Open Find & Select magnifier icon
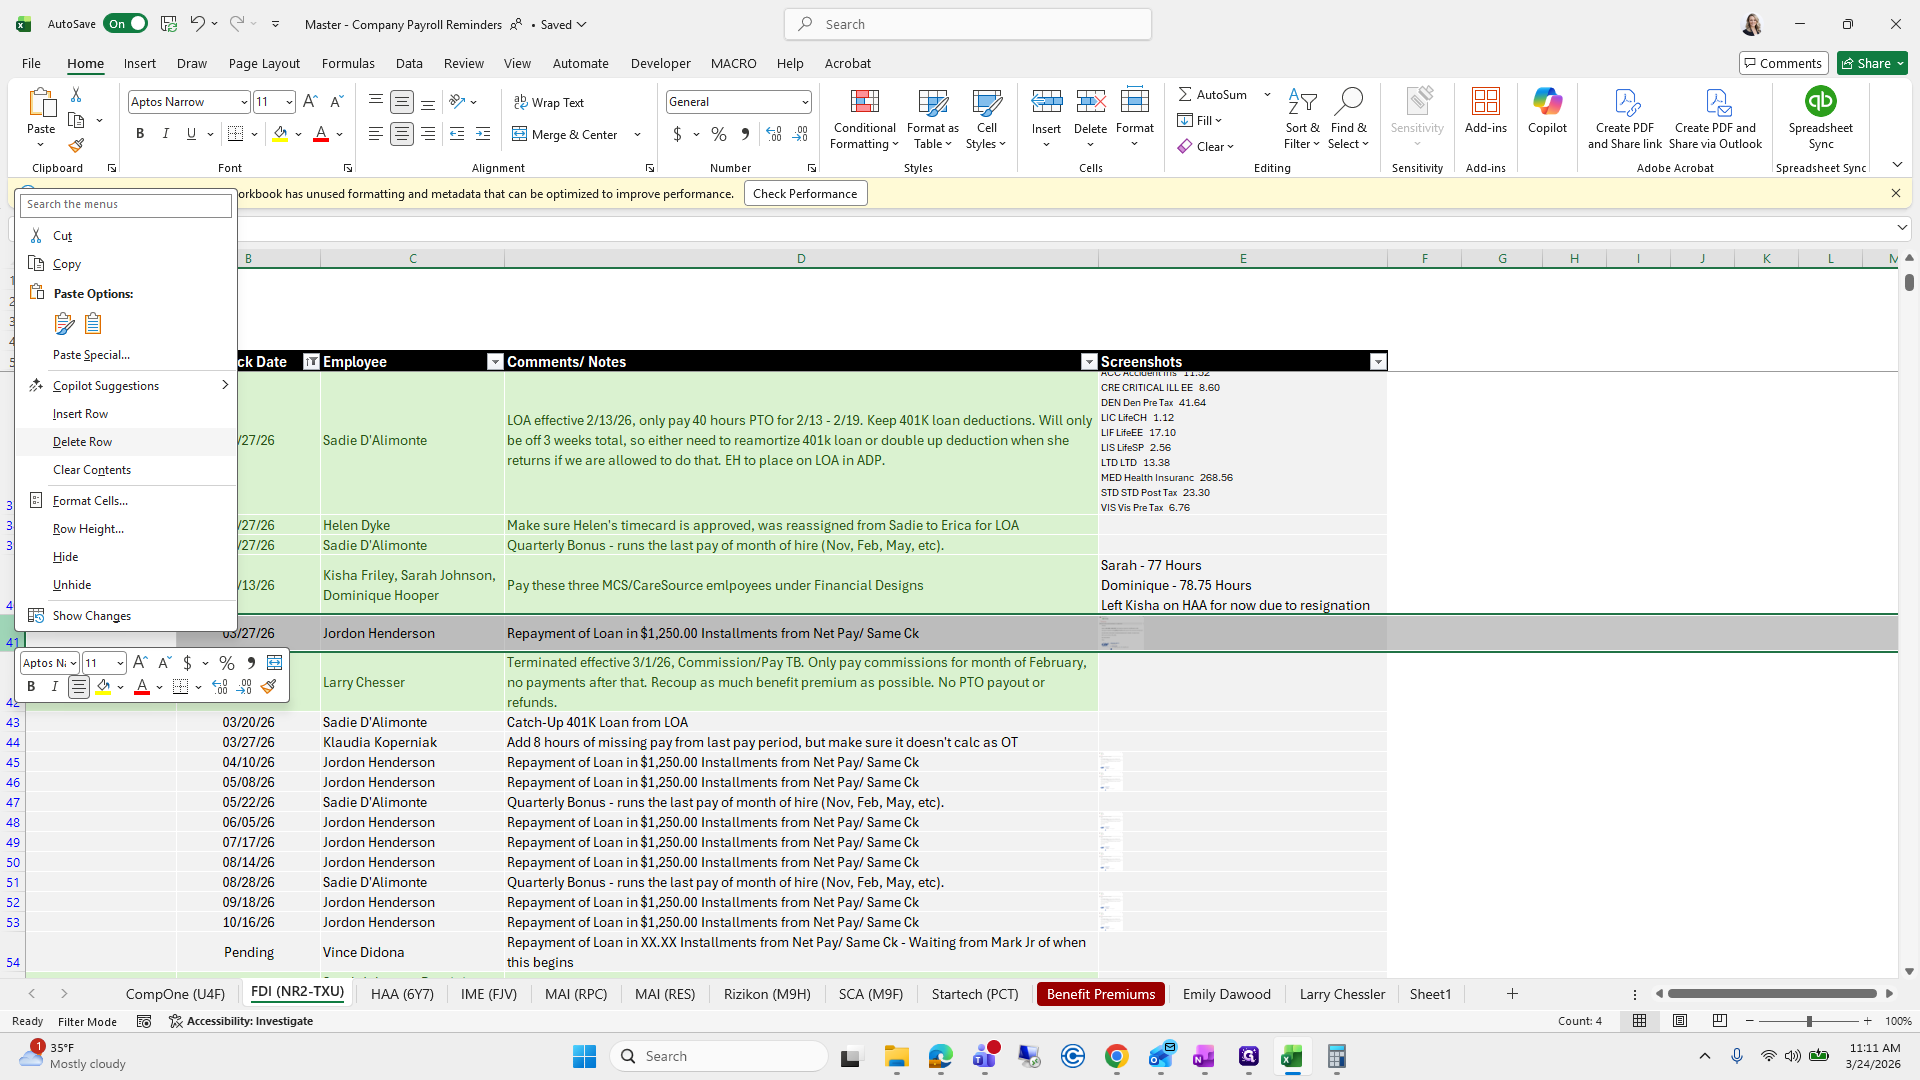This screenshot has width=1920, height=1080. coord(1348,101)
